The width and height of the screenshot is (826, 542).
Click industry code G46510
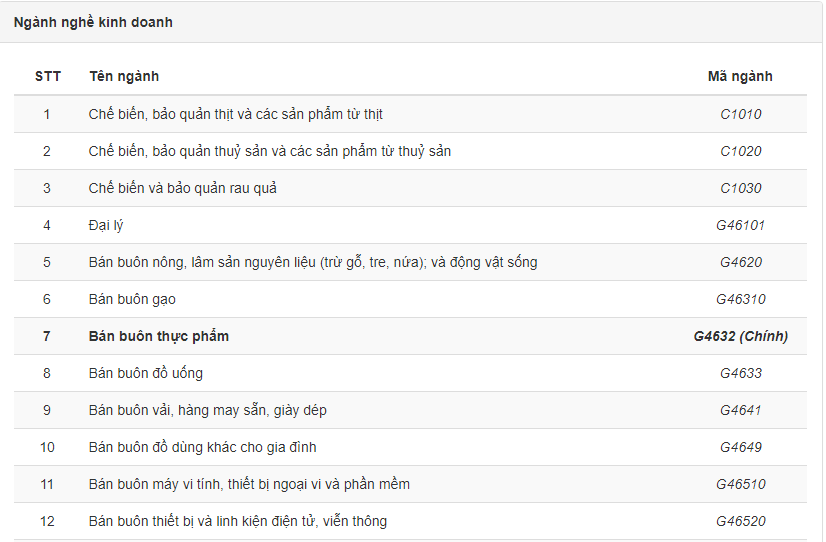(740, 484)
